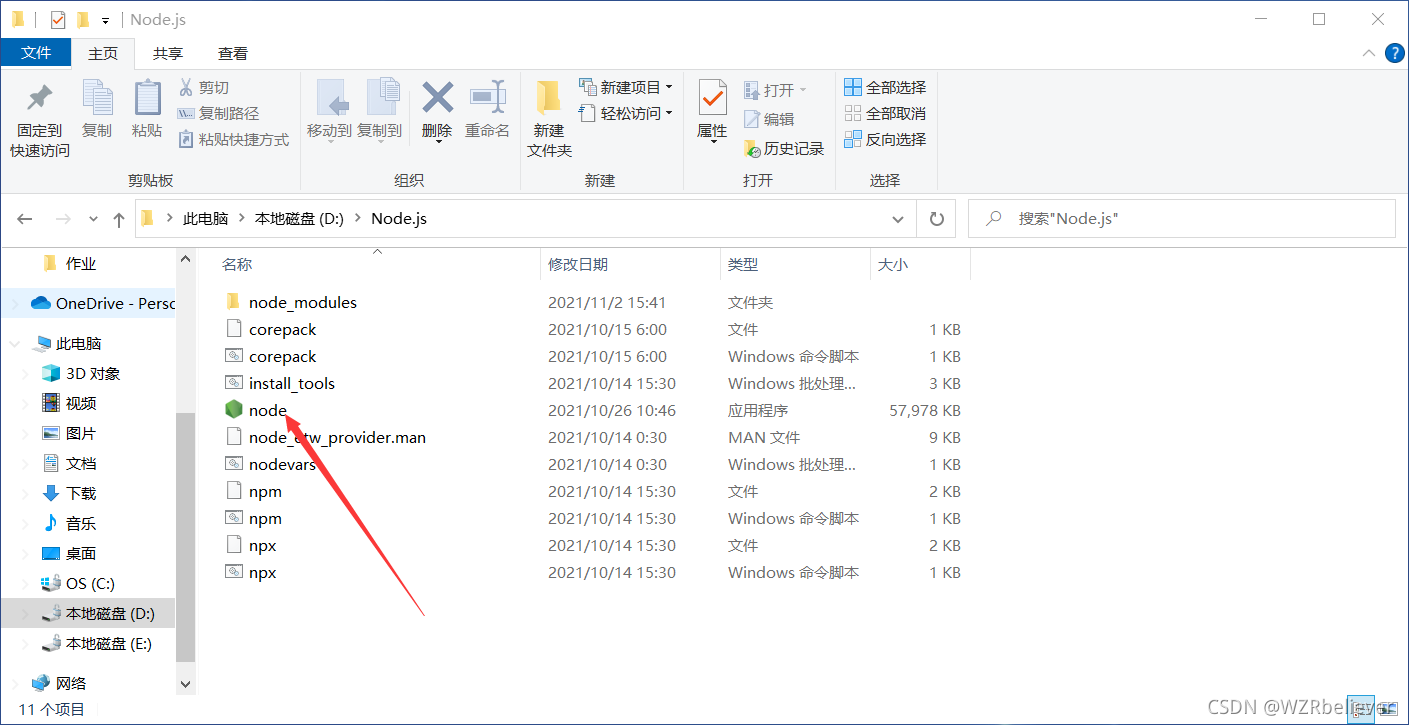Select Pictures in navigation pane
This screenshot has width=1409, height=725.
(x=69, y=434)
